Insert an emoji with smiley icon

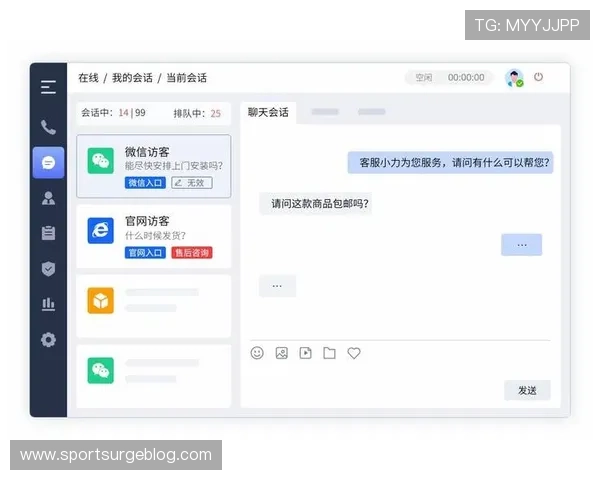[x=257, y=353]
